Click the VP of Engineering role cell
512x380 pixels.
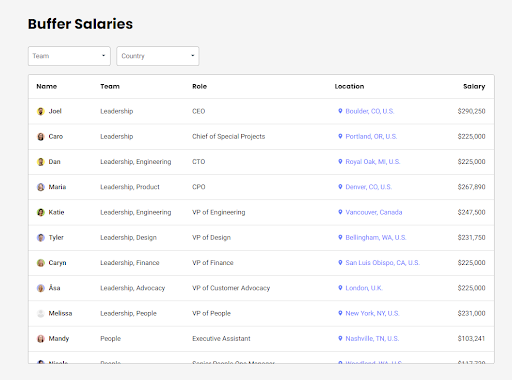[219, 212]
